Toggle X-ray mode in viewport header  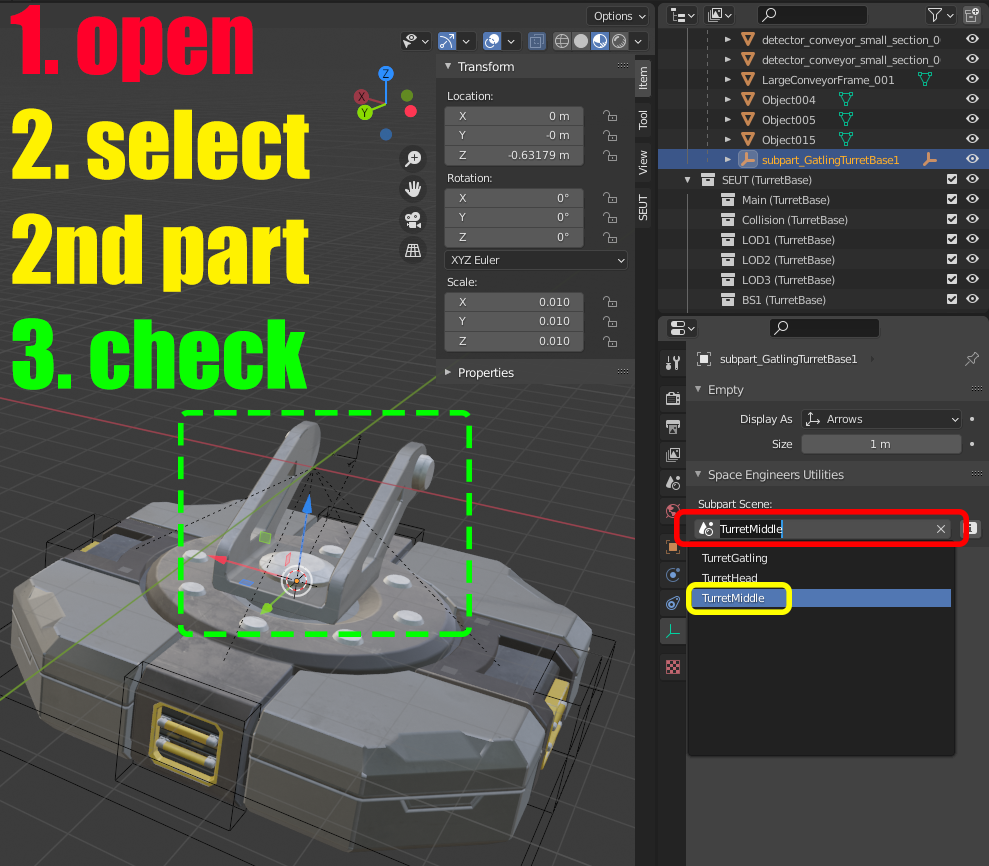pos(536,42)
